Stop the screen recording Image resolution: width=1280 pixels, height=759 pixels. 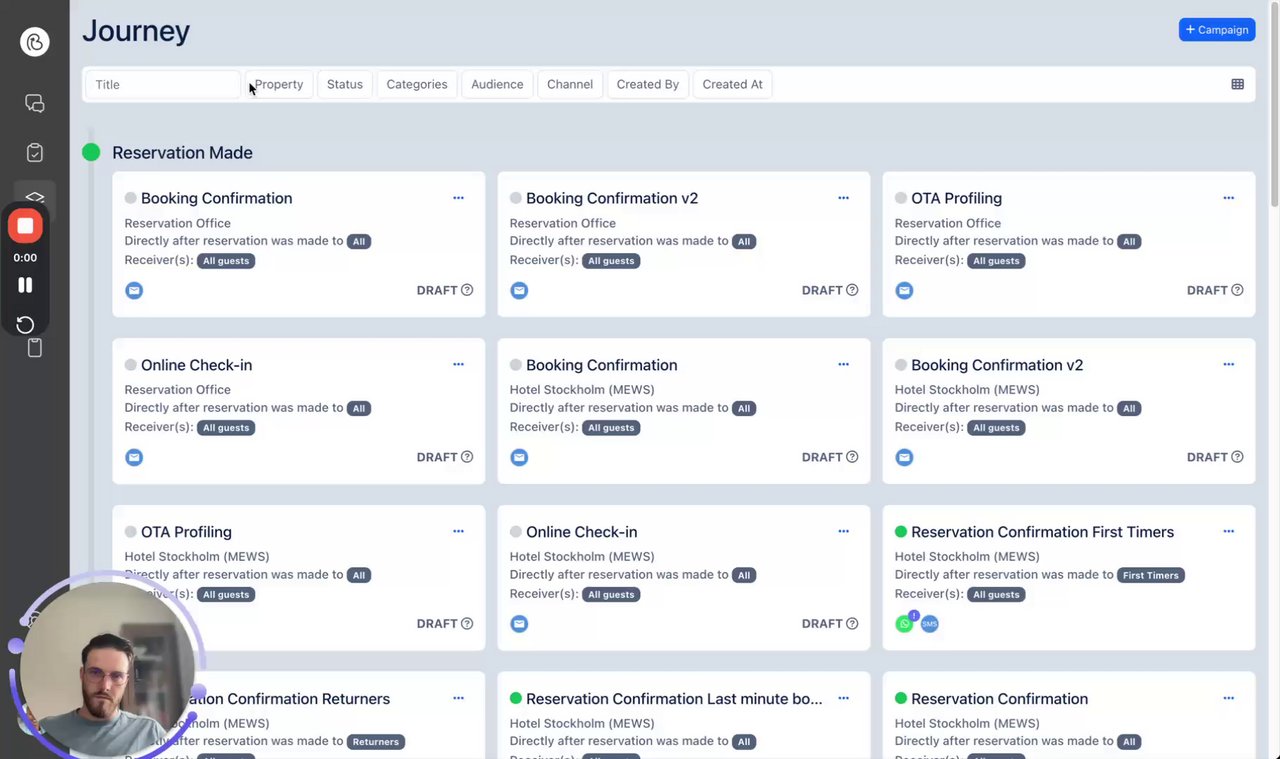coord(25,226)
